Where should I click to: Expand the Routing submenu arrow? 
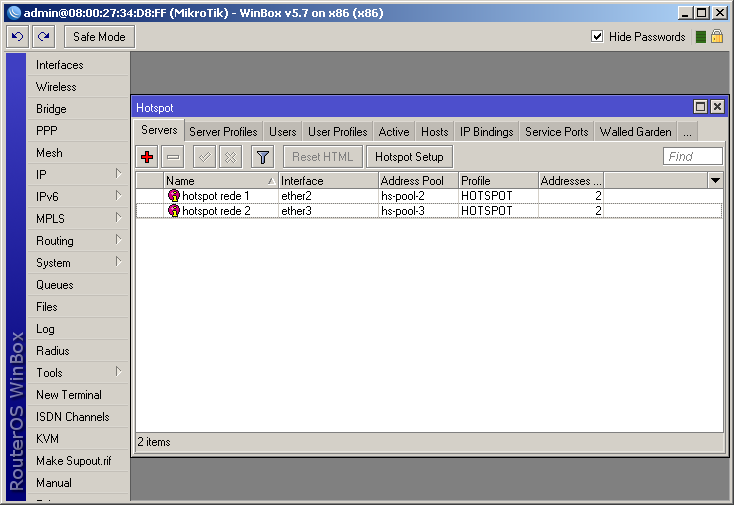(x=118, y=240)
